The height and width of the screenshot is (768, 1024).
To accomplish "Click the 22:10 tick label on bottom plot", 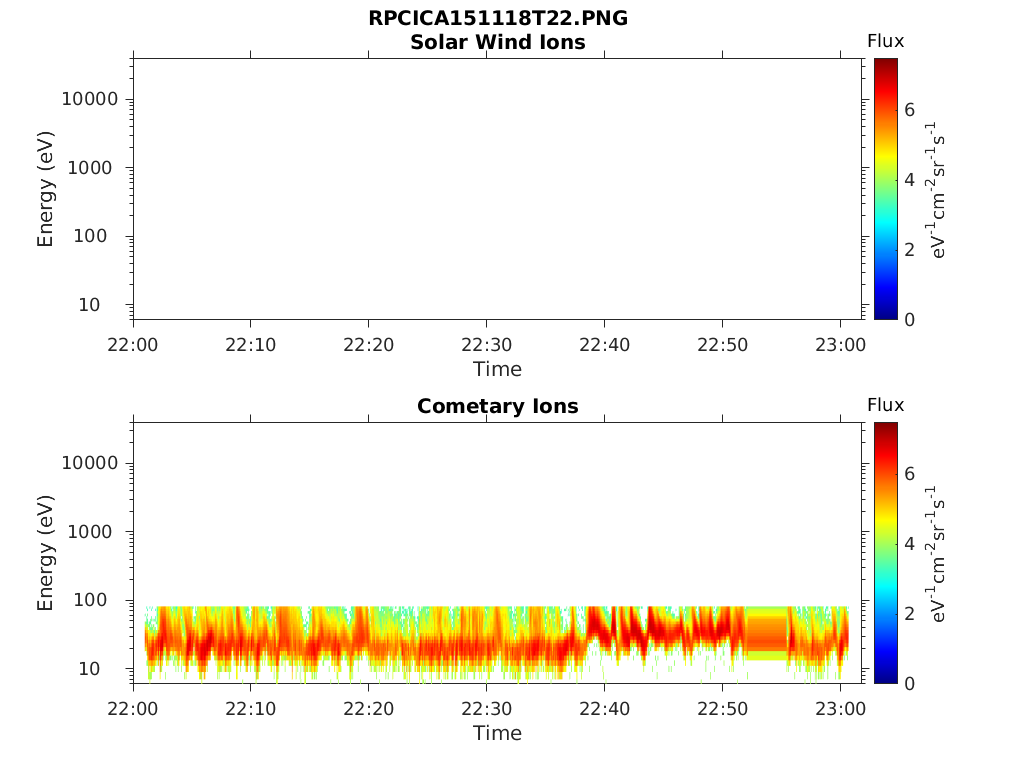I will tap(251, 709).
